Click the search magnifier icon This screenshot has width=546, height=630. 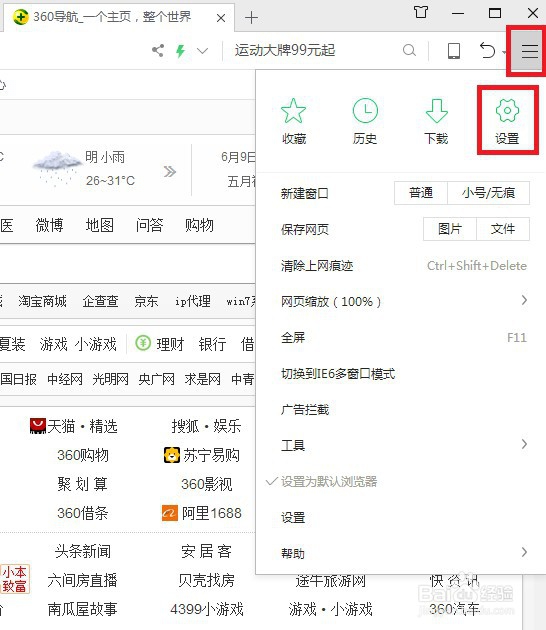coord(409,51)
